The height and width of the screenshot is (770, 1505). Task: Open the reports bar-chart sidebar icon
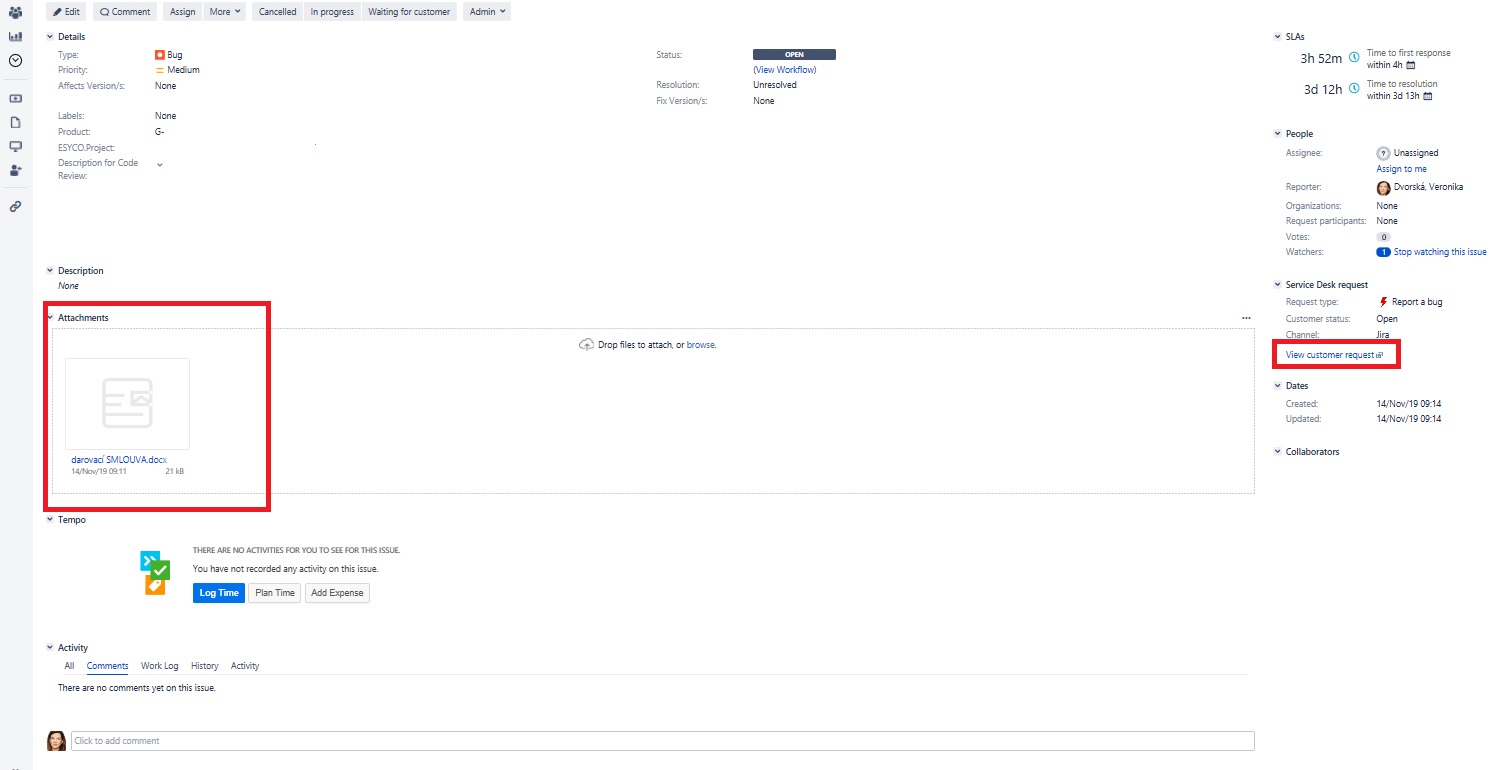coord(15,36)
